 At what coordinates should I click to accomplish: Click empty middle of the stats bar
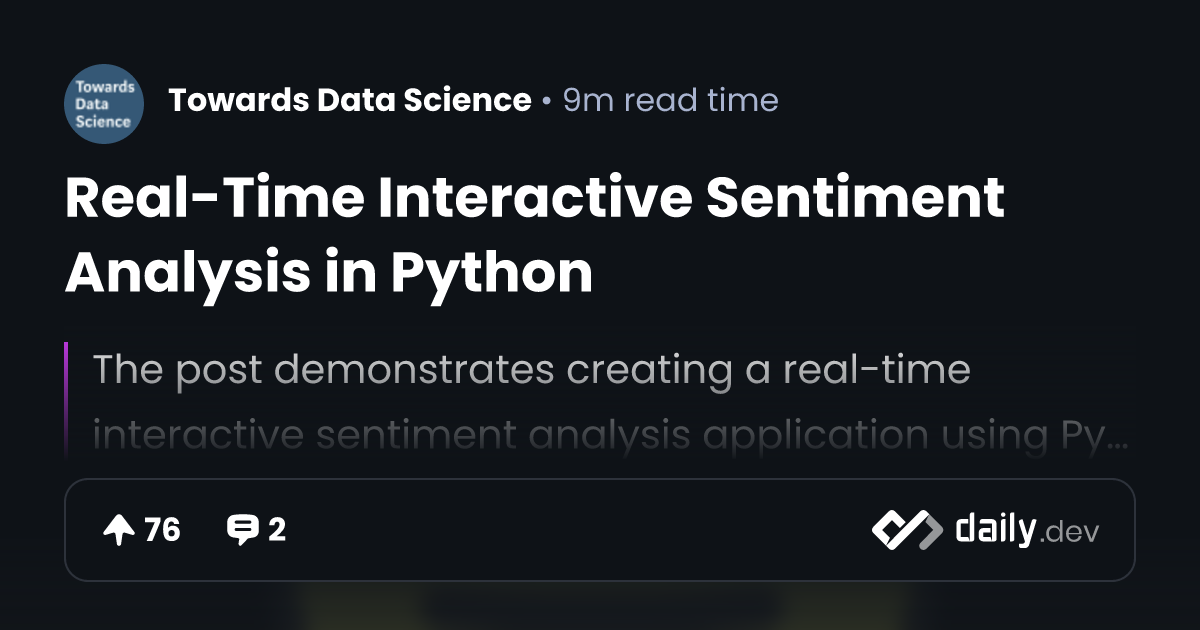coord(580,530)
